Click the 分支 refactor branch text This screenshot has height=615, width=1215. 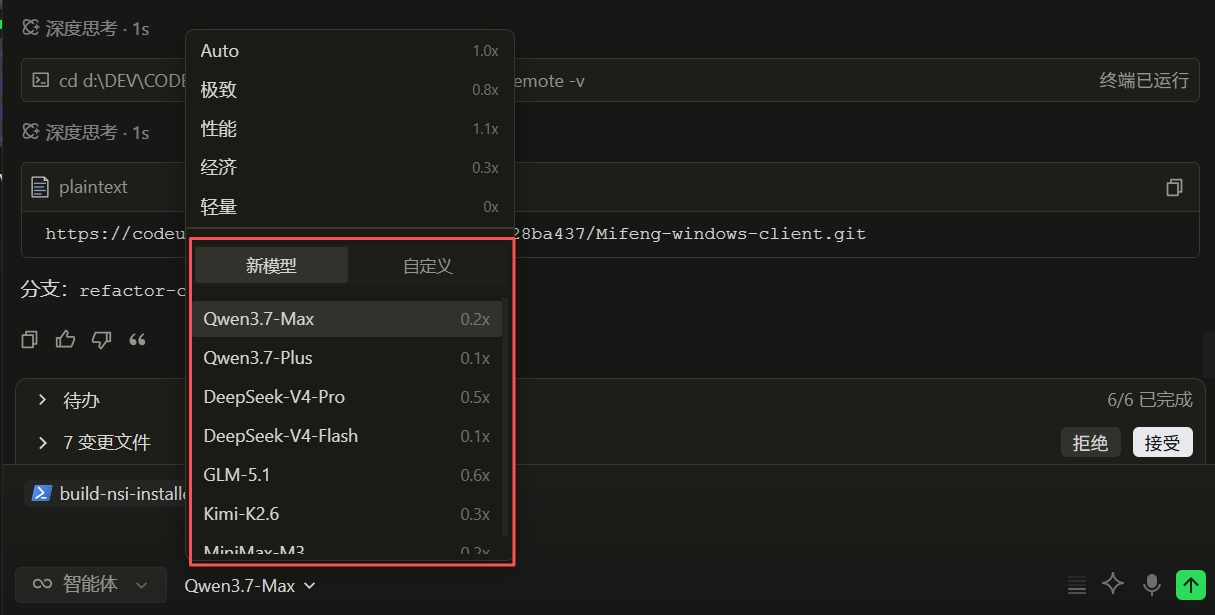point(103,291)
